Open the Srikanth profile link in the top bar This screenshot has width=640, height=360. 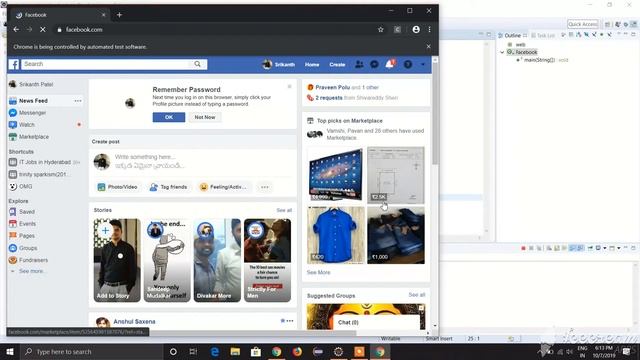click(x=279, y=64)
